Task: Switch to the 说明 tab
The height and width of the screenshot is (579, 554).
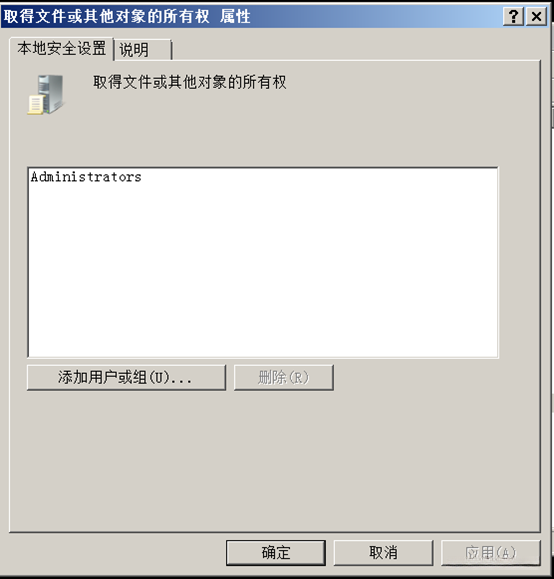Action: [x=143, y=49]
